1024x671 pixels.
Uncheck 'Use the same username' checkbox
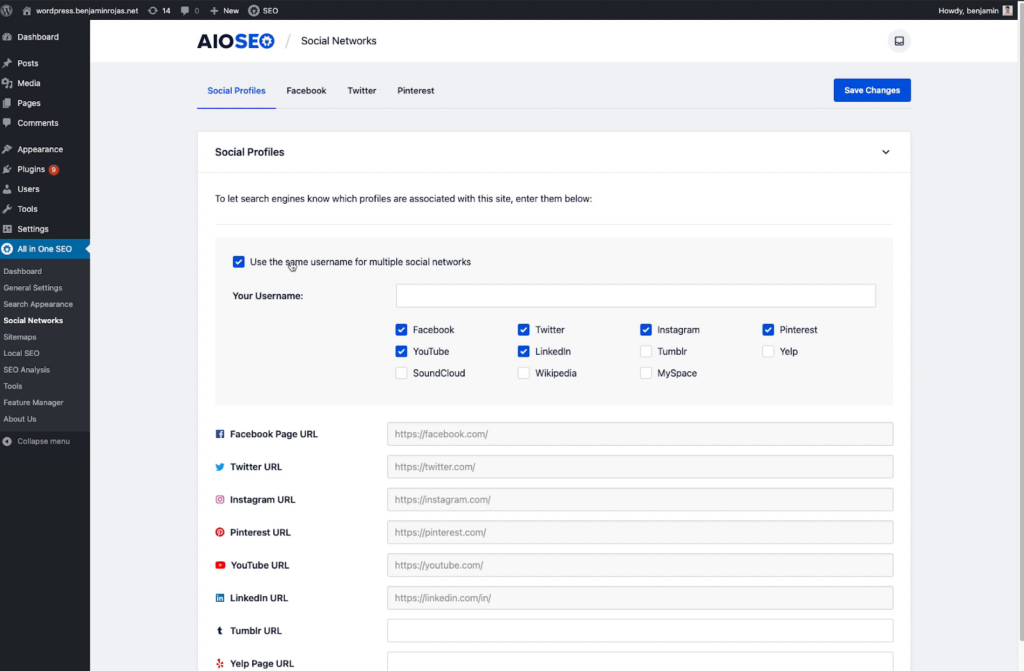point(239,262)
